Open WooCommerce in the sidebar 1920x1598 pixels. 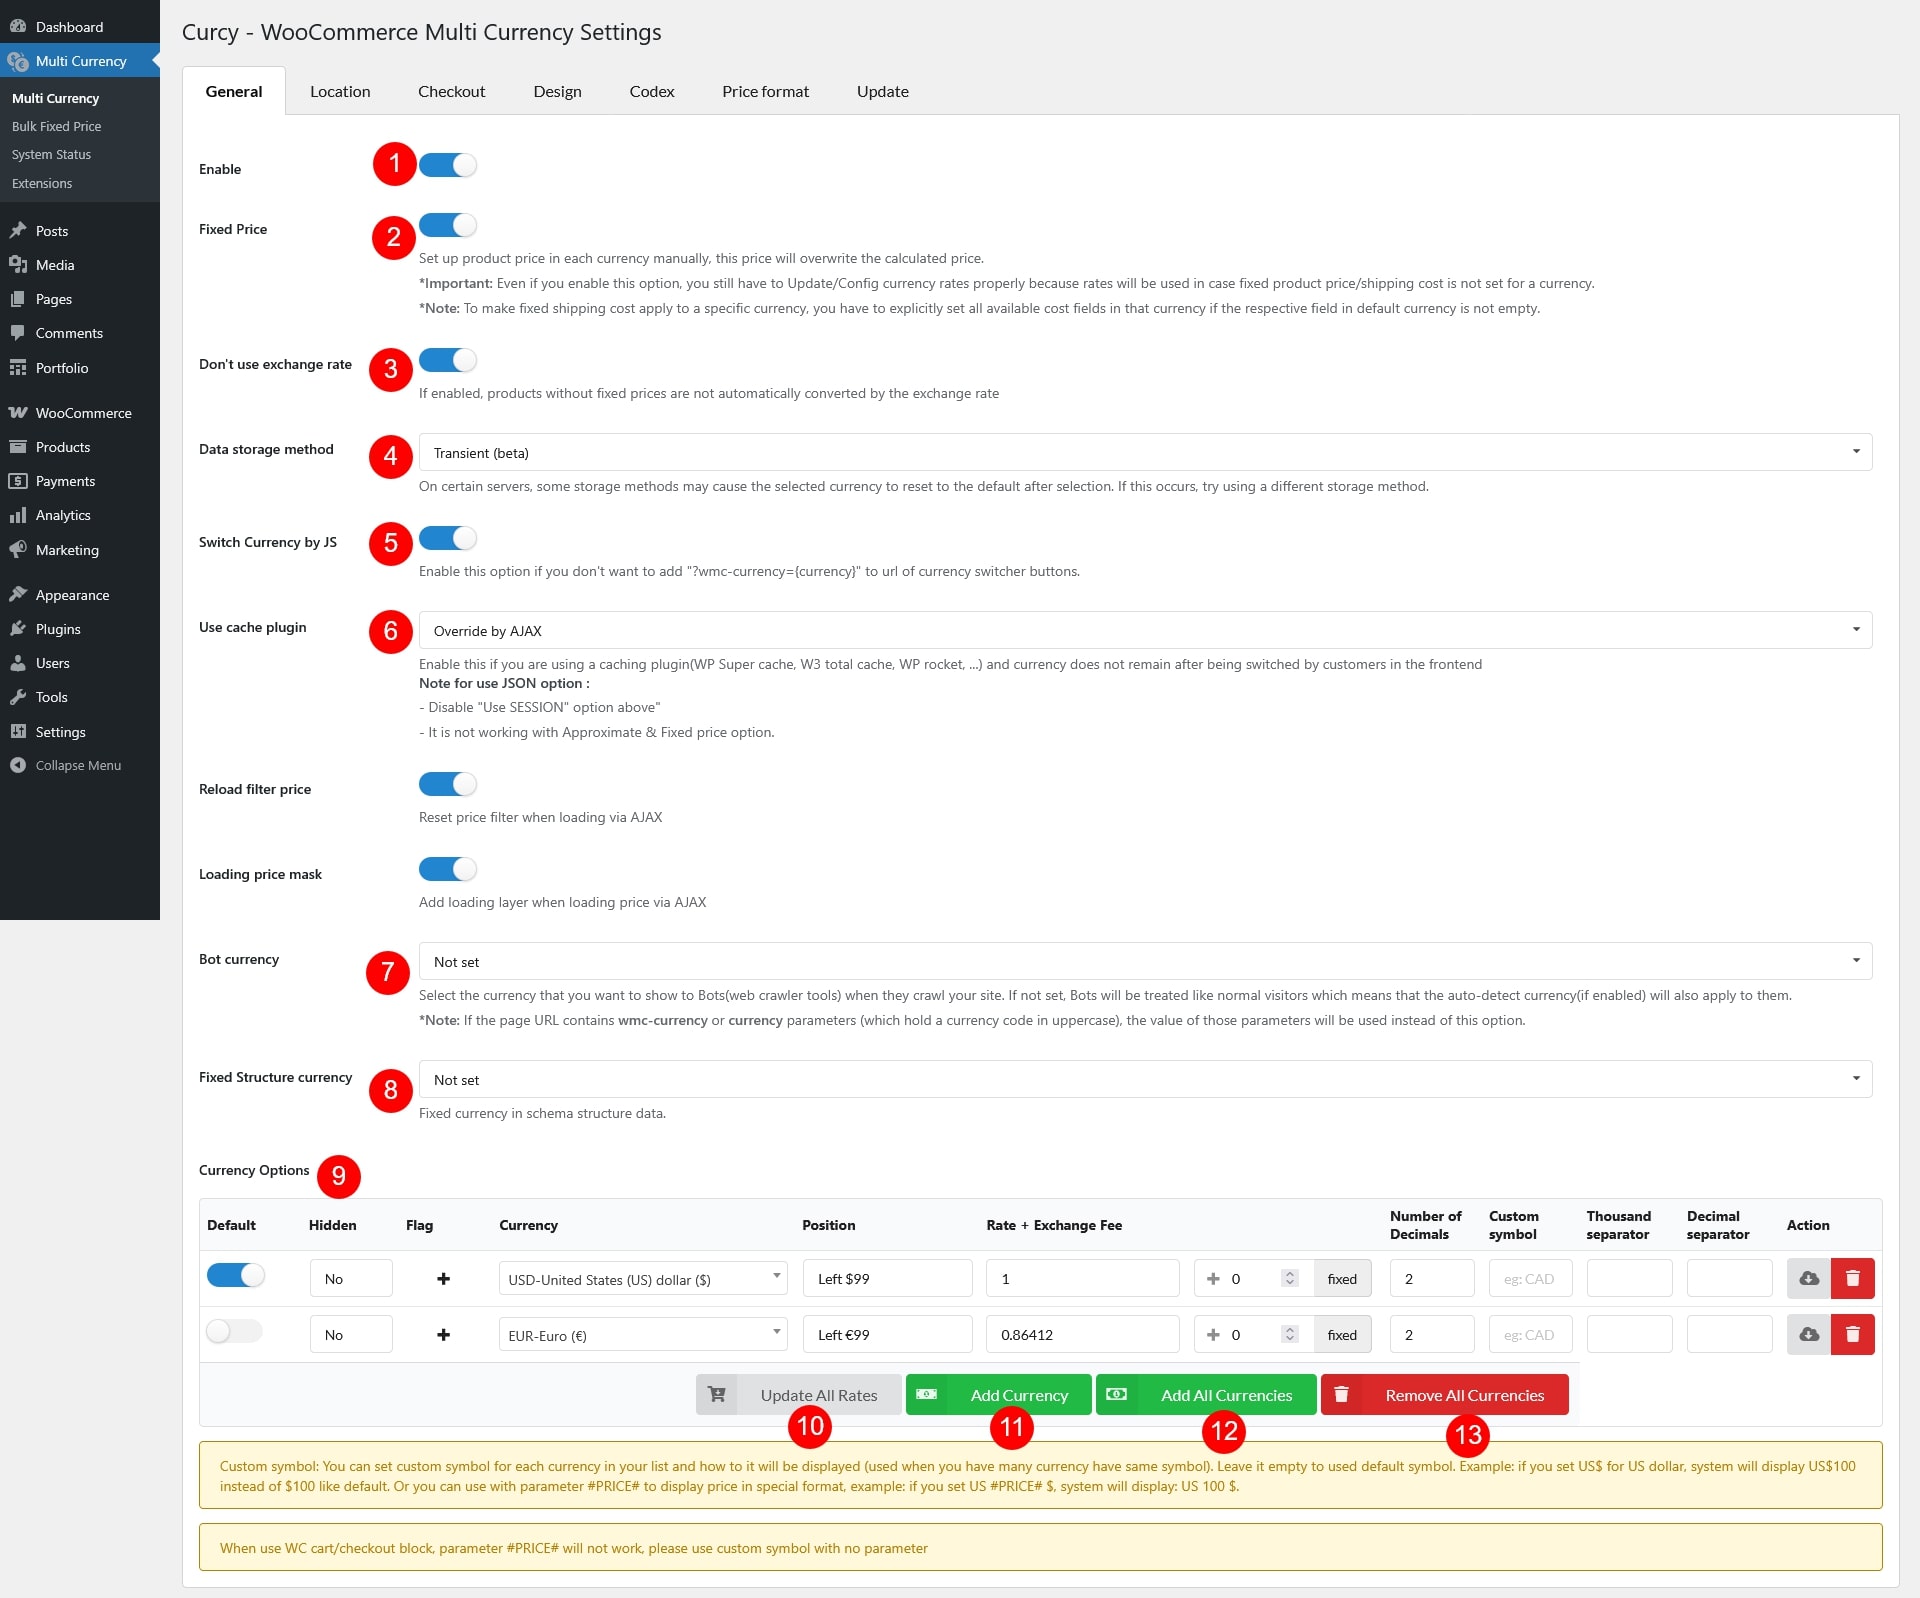tap(82, 413)
